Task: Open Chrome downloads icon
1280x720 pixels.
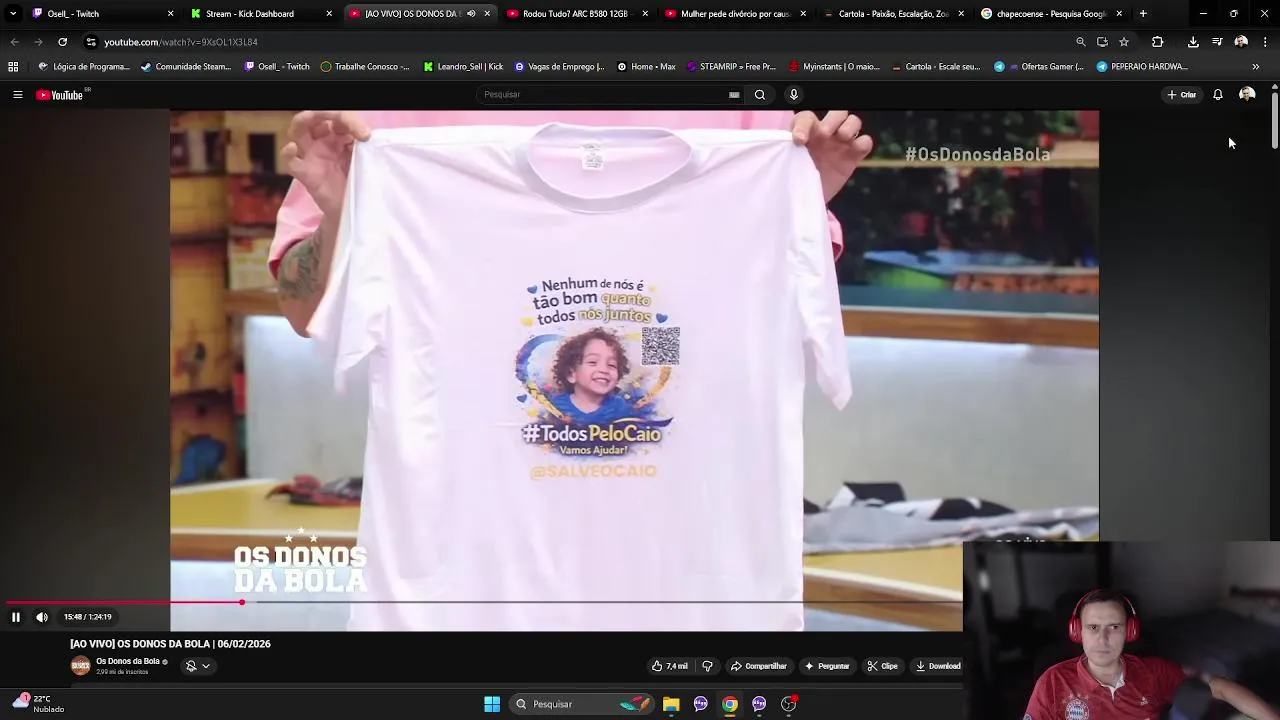Action: pyautogui.click(x=1193, y=42)
